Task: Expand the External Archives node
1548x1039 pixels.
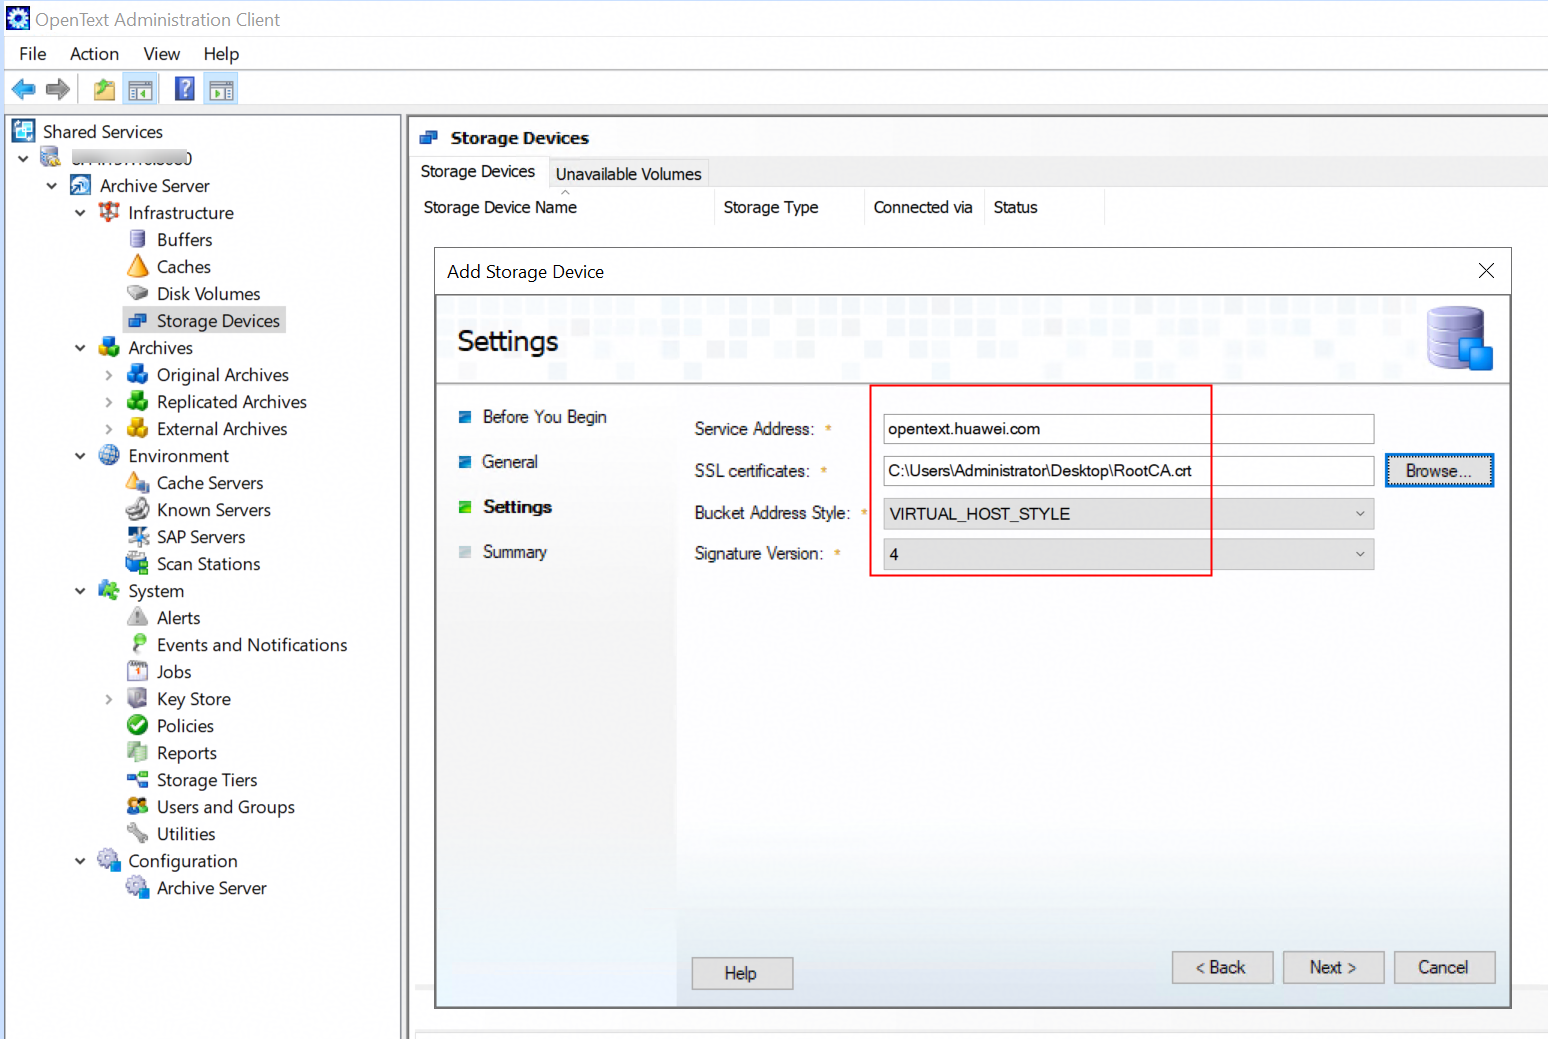Action: [x=109, y=429]
